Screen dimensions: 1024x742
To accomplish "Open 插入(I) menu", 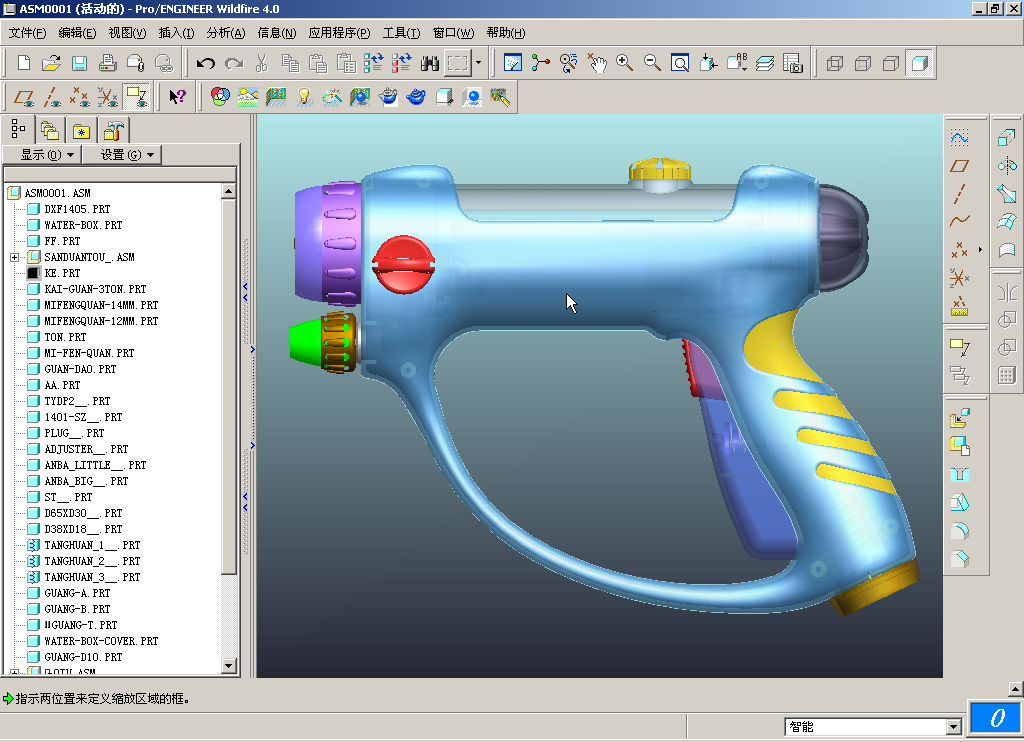I will tap(176, 33).
